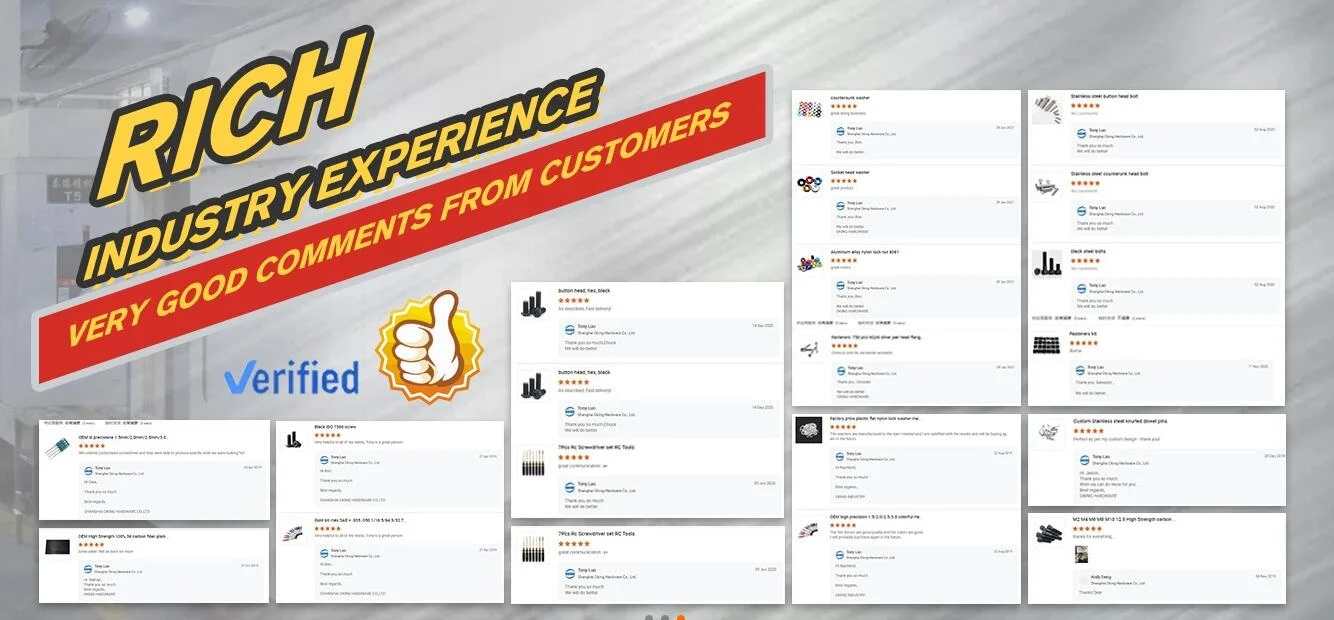
Task: Click the Black steel bolts product thumbnail
Action: click(x=1047, y=262)
